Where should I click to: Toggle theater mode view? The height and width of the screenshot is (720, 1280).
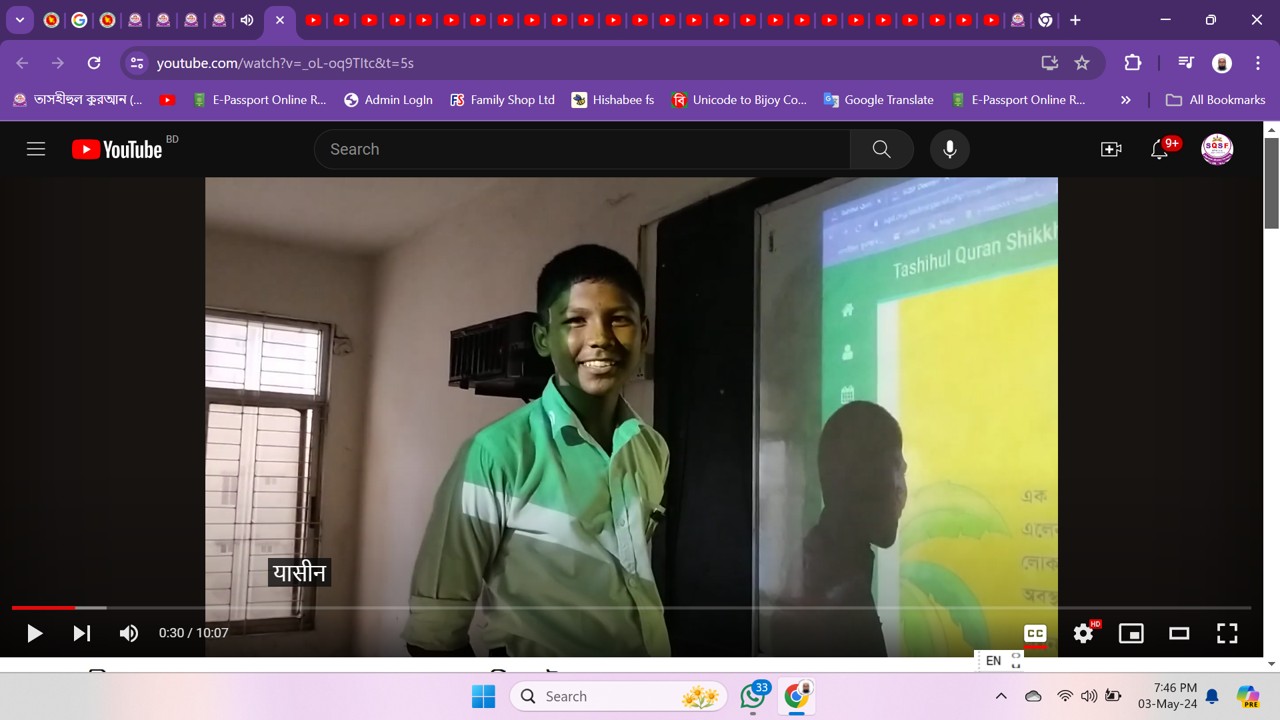coord(1179,633)
